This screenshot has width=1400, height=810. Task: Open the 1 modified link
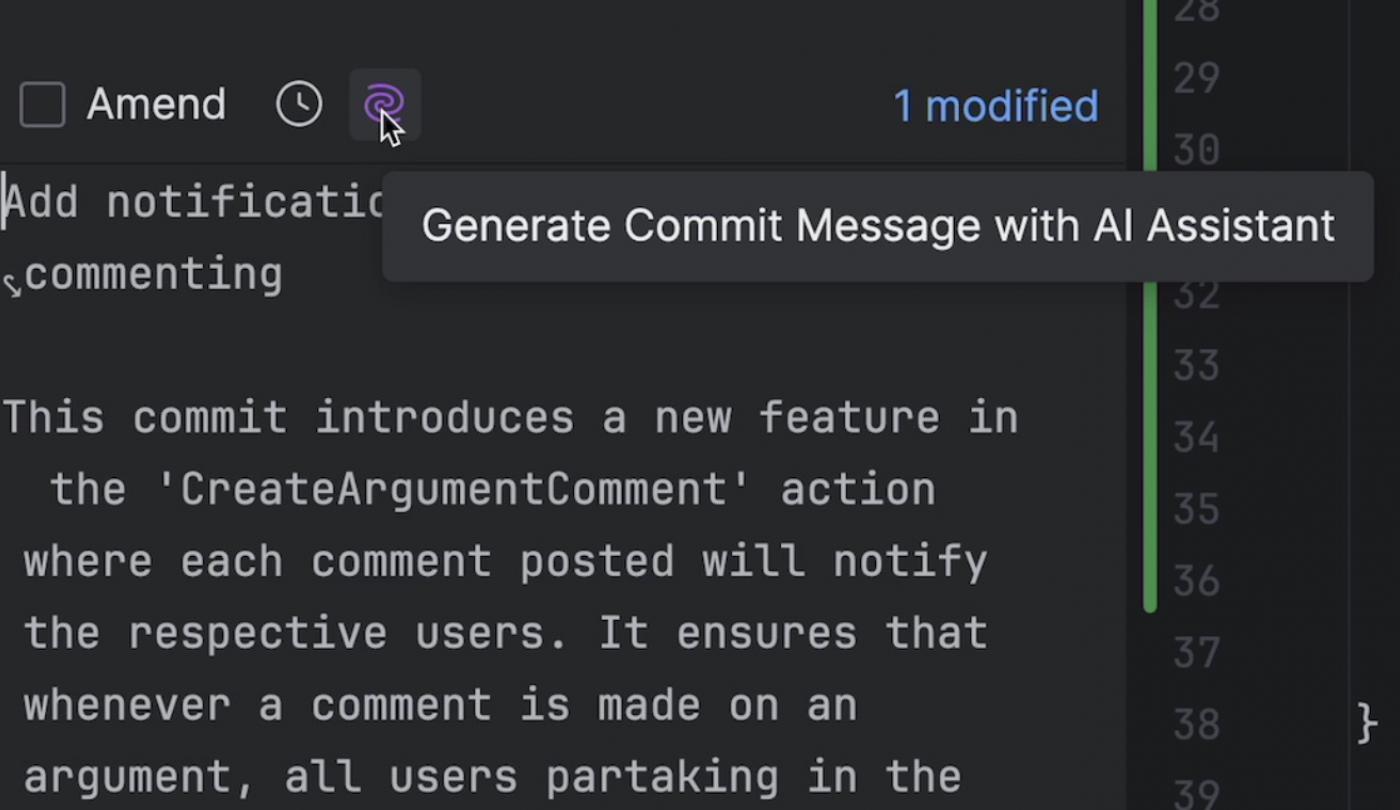click(x=996, y=106)
